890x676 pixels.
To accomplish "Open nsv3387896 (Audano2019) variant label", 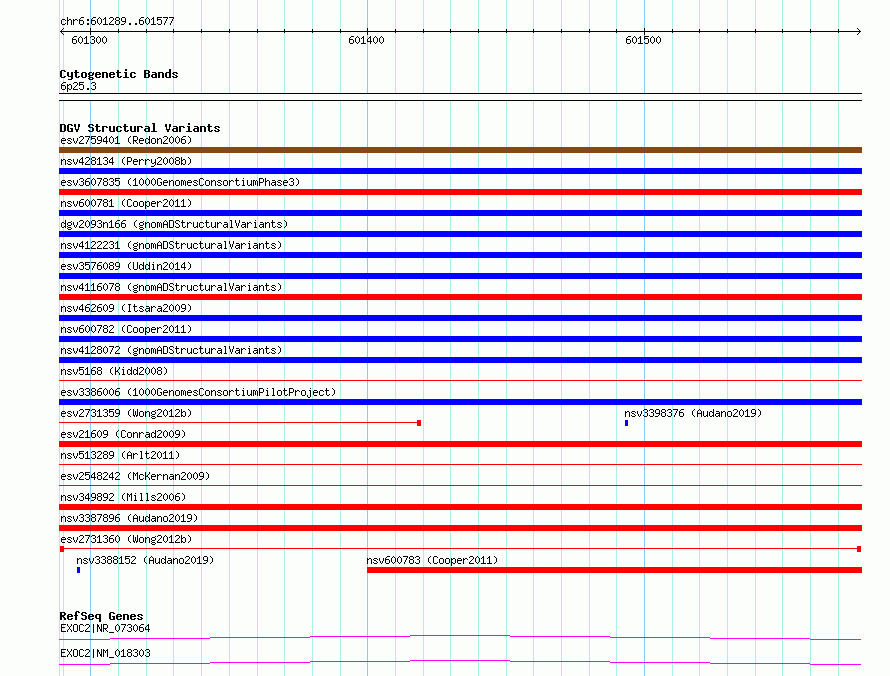I will pyautogui.click(x=129, y=518).
